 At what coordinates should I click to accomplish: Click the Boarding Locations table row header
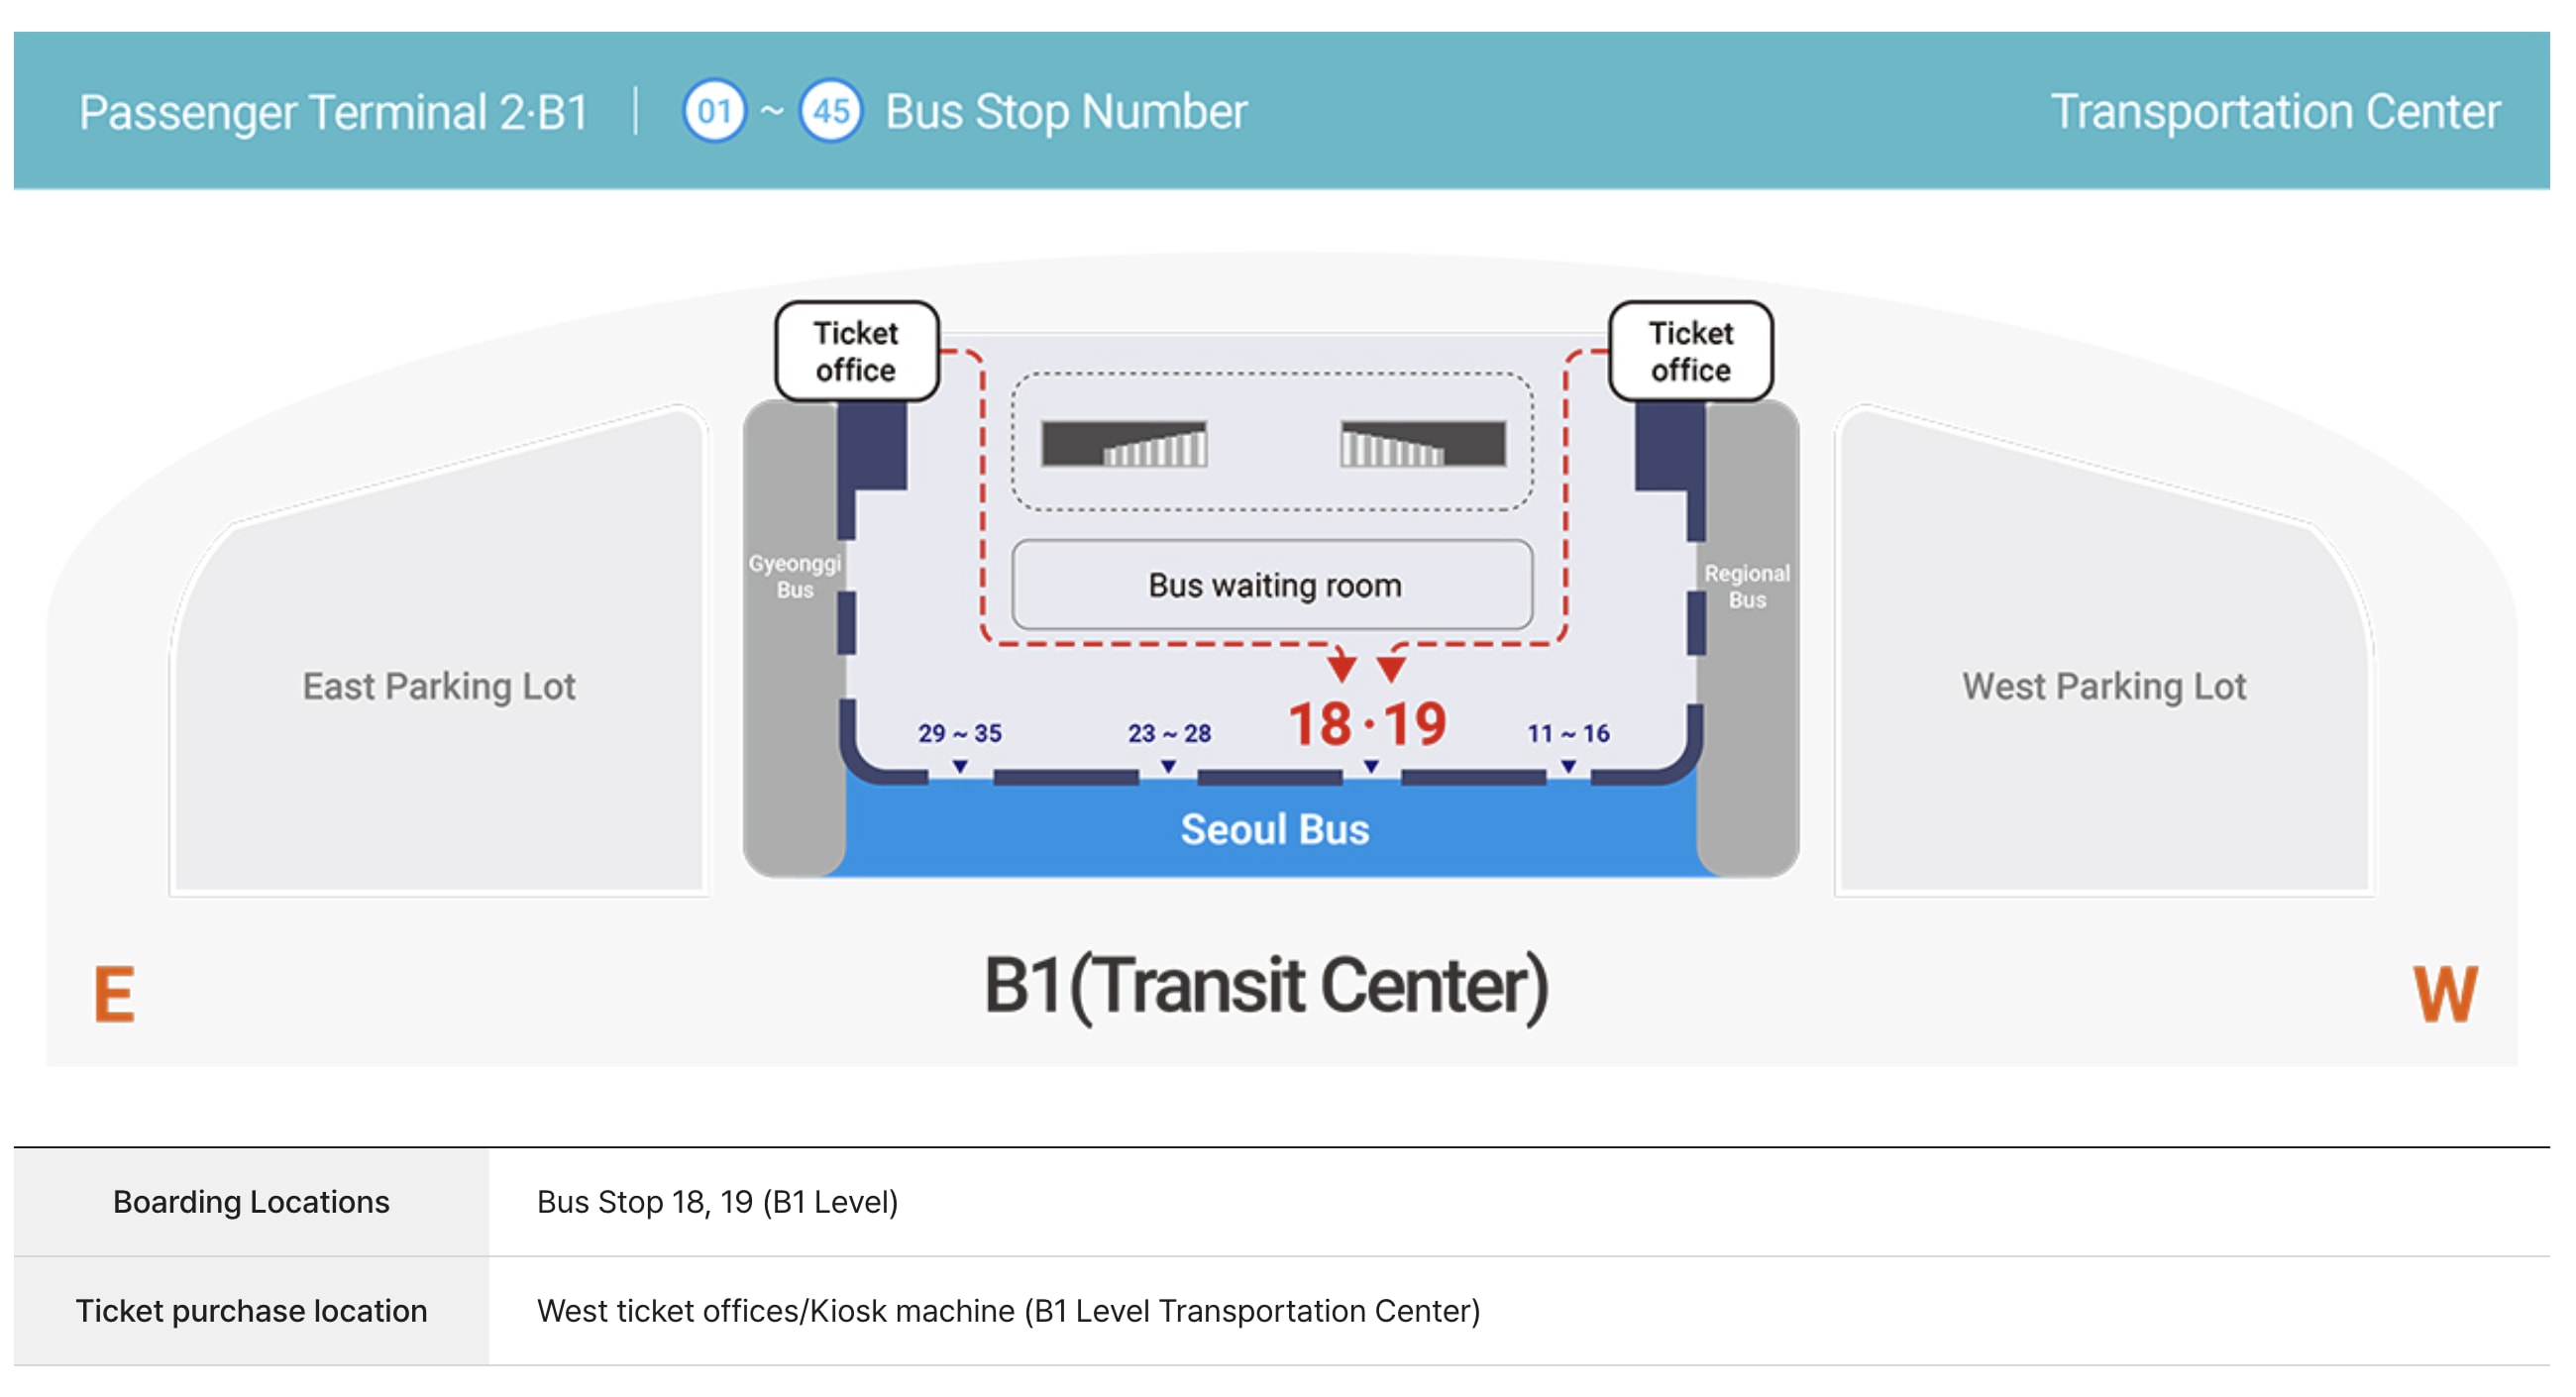[251, 1201]
